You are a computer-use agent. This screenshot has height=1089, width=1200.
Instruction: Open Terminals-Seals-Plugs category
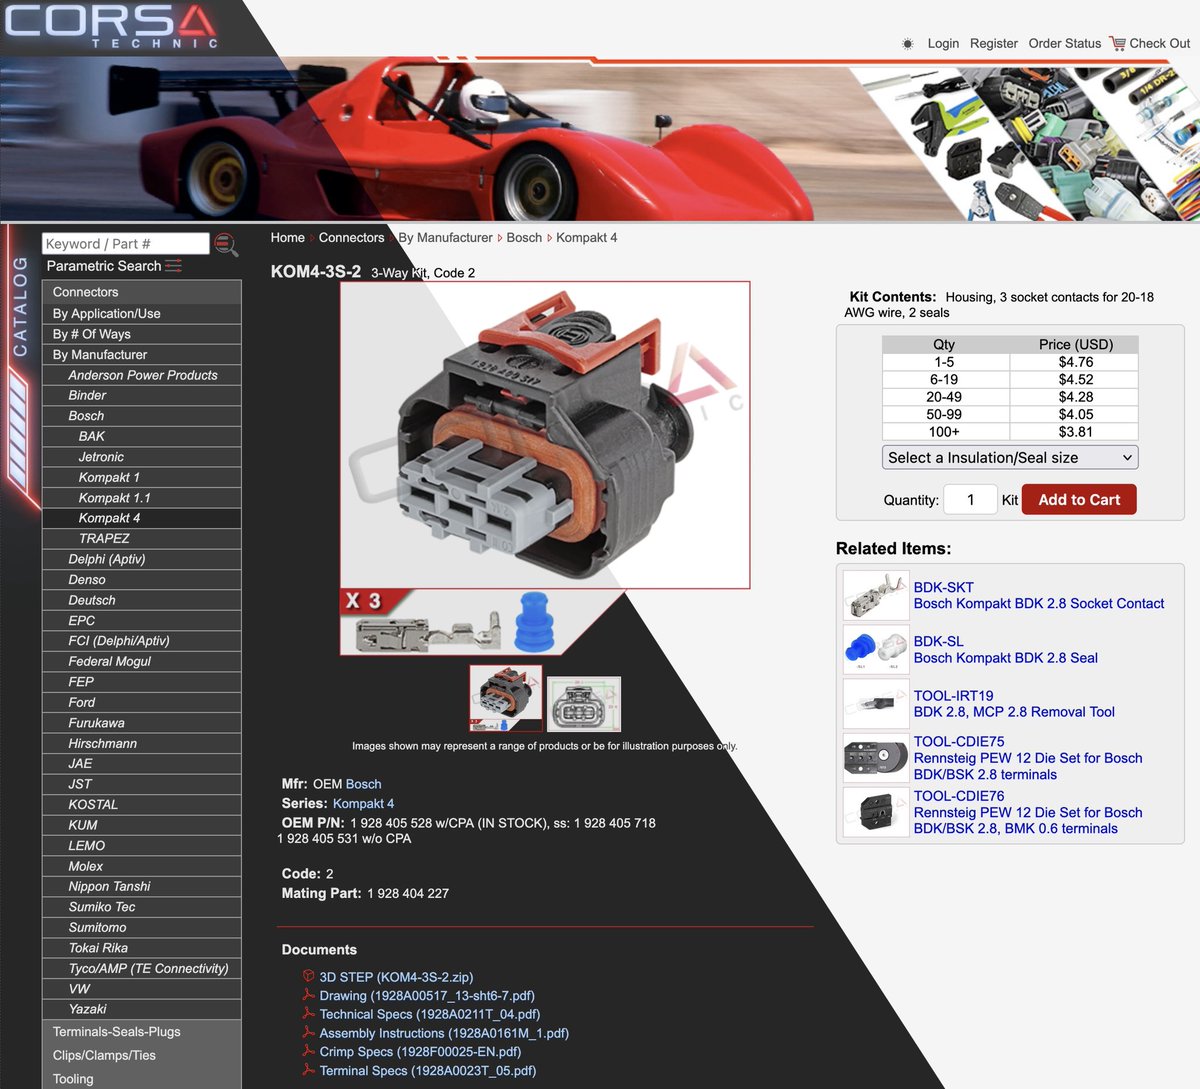(x=142, y=1032)
